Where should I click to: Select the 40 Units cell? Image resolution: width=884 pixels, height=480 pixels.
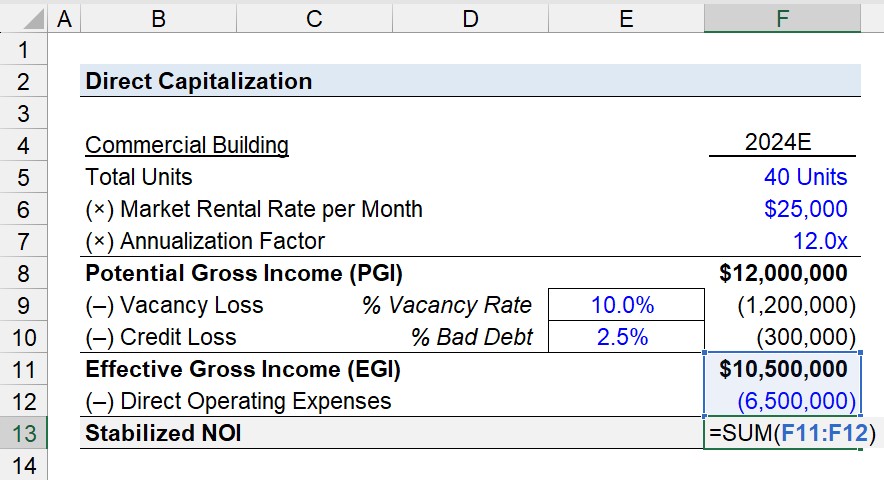[x=783, y=177]
